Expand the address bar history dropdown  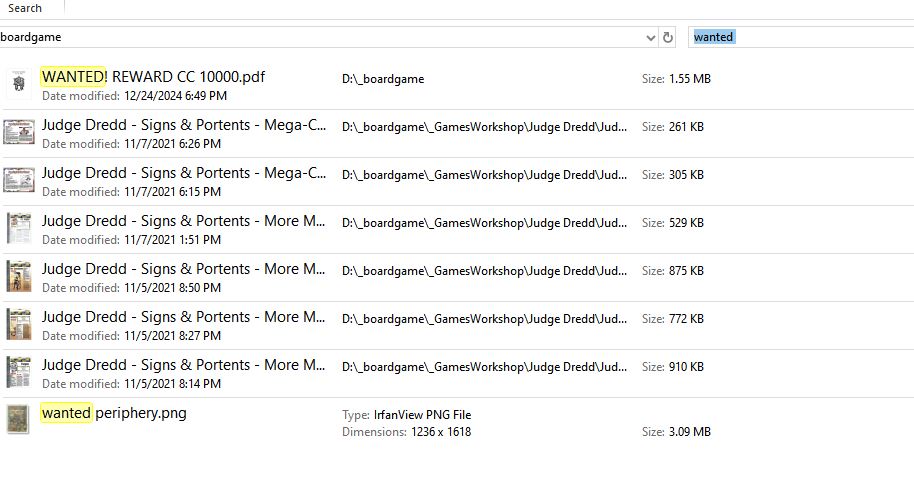(x=651, y=38)
